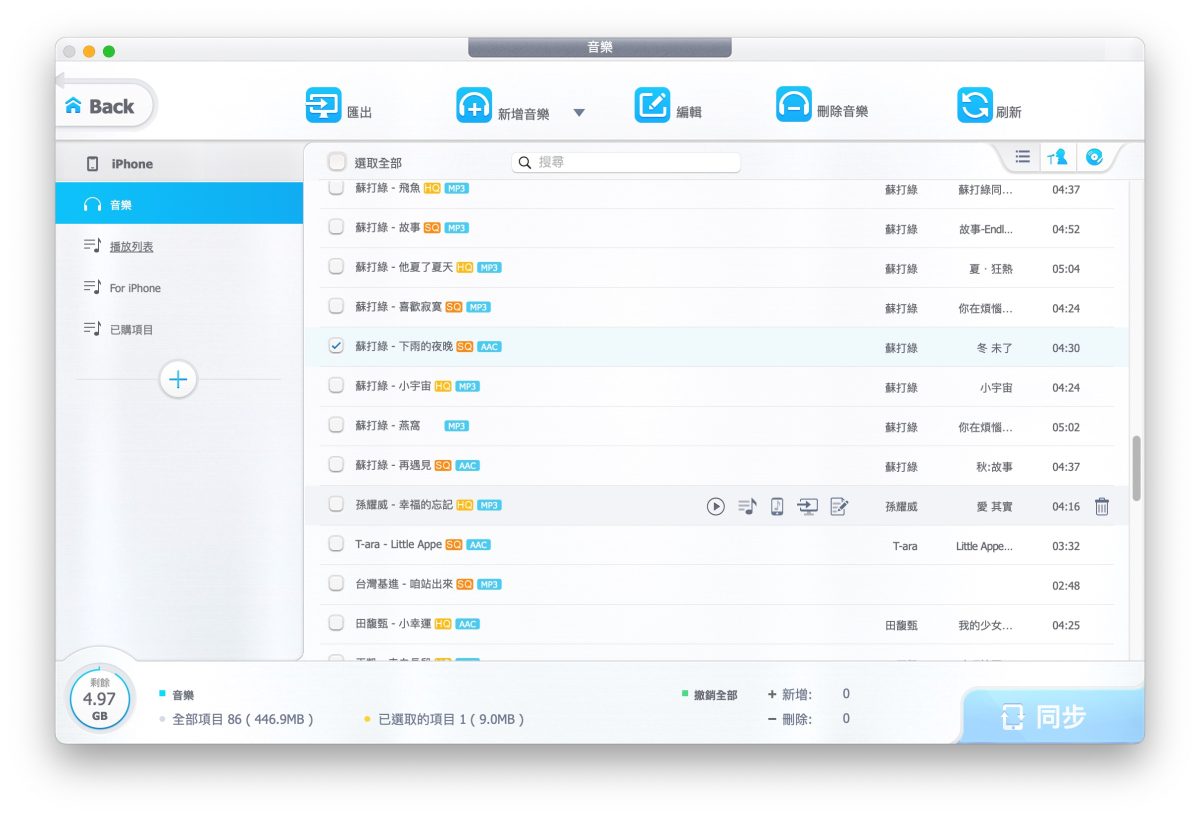Select the For iPhone playlist
Viewport: 1200px width, 817px height.
(x=135, y=288)
